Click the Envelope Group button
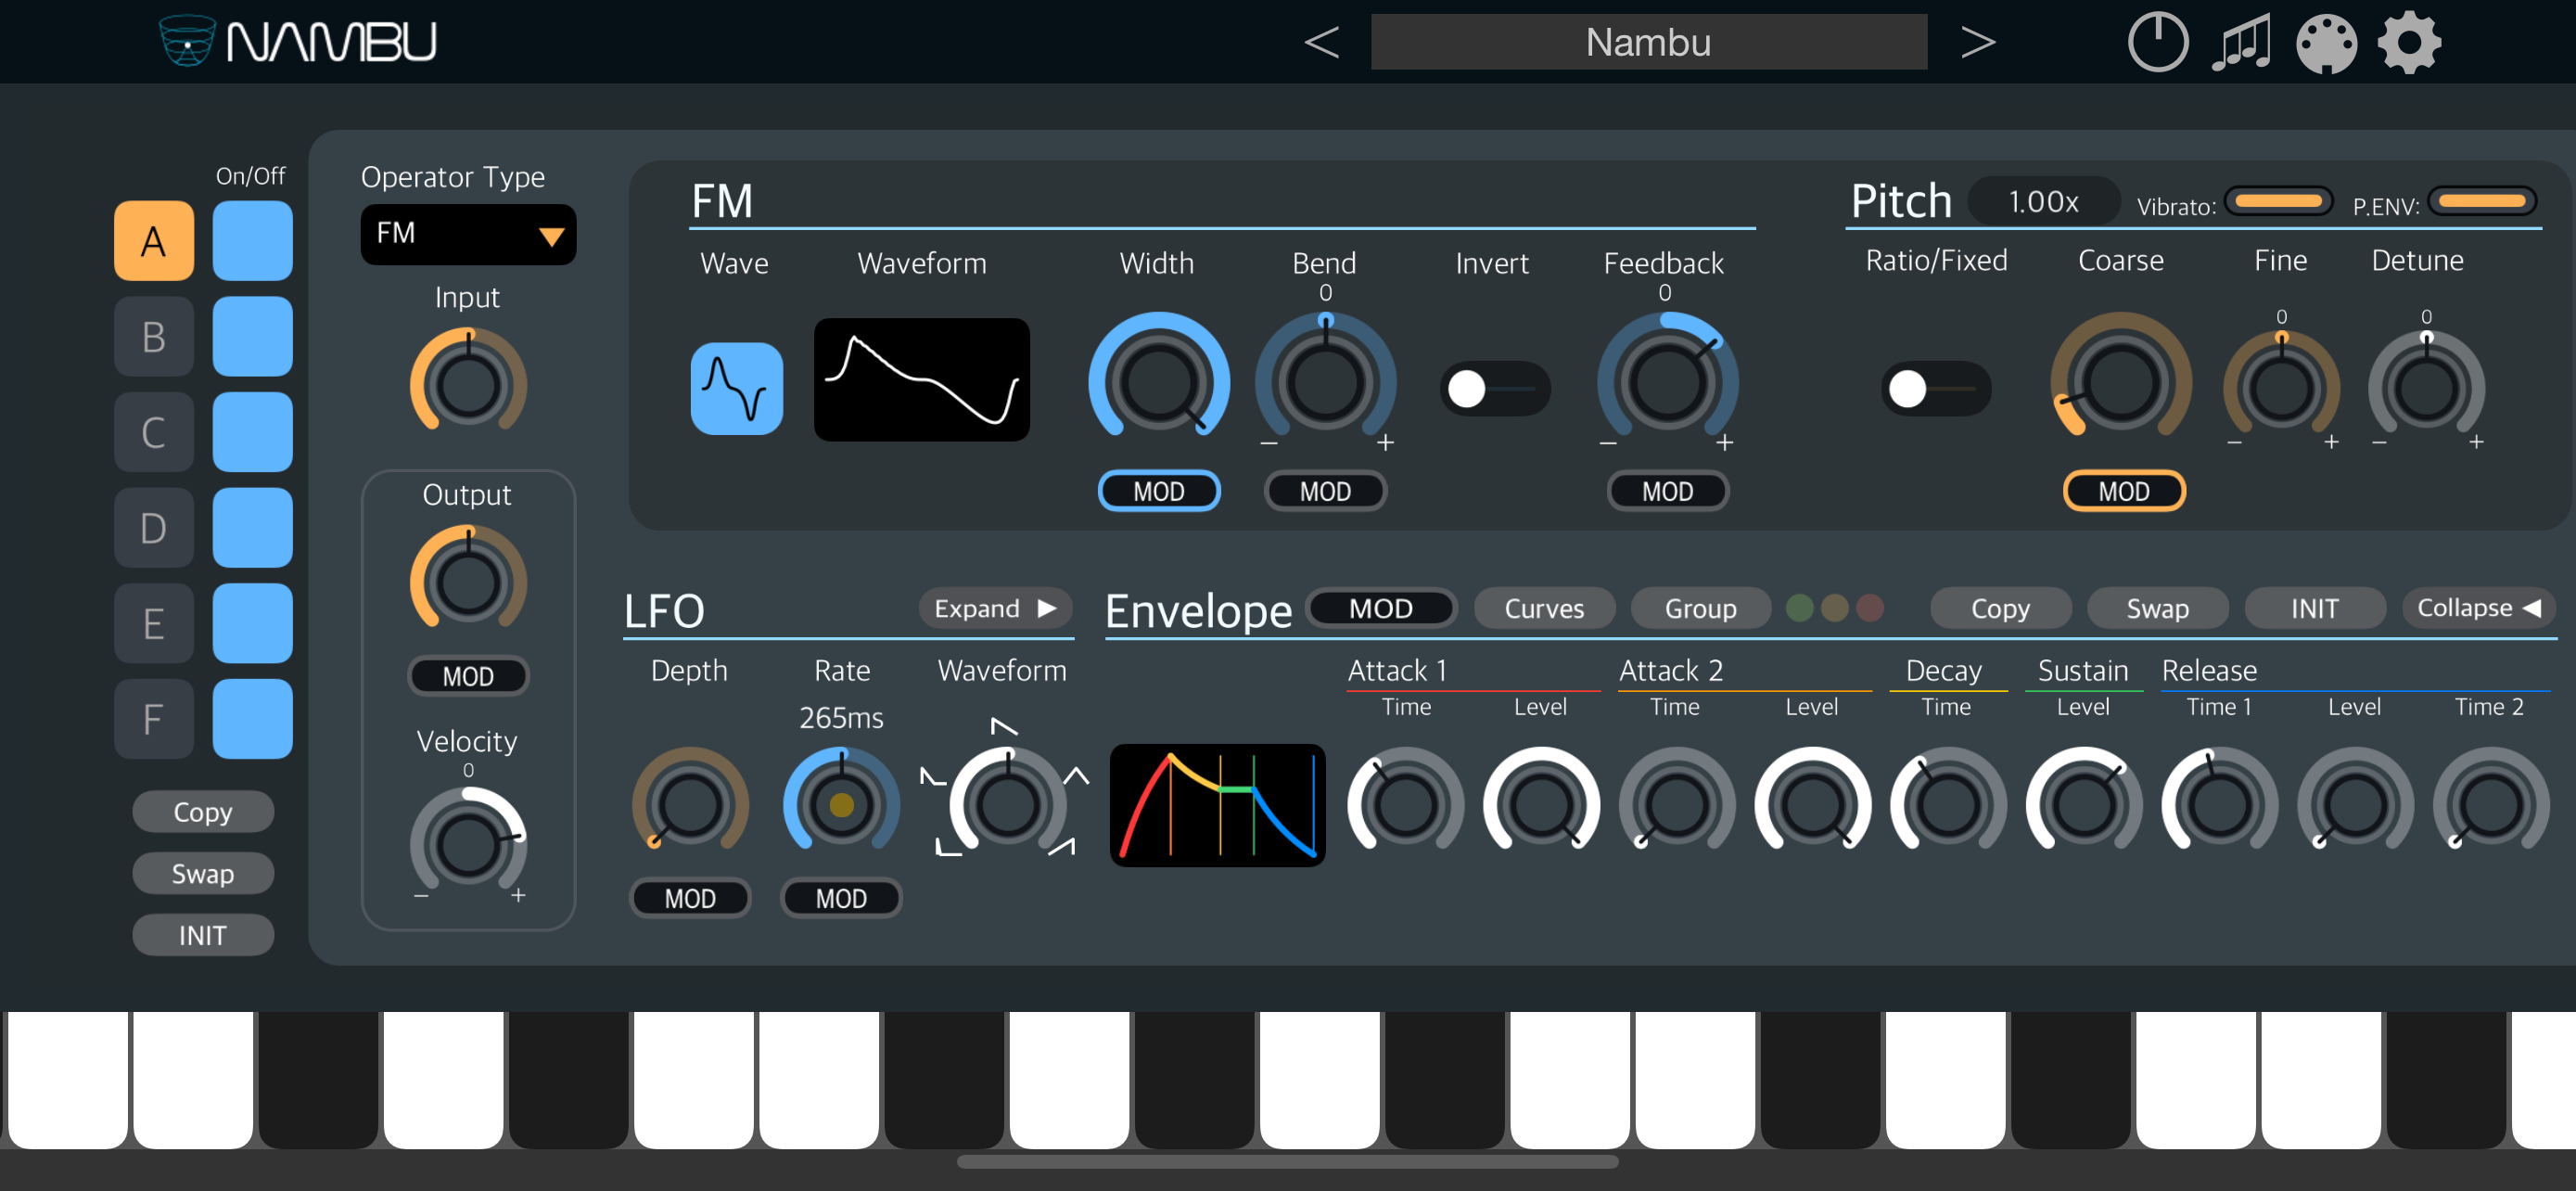The image size is (2576, 1191). coord(1700,608)
